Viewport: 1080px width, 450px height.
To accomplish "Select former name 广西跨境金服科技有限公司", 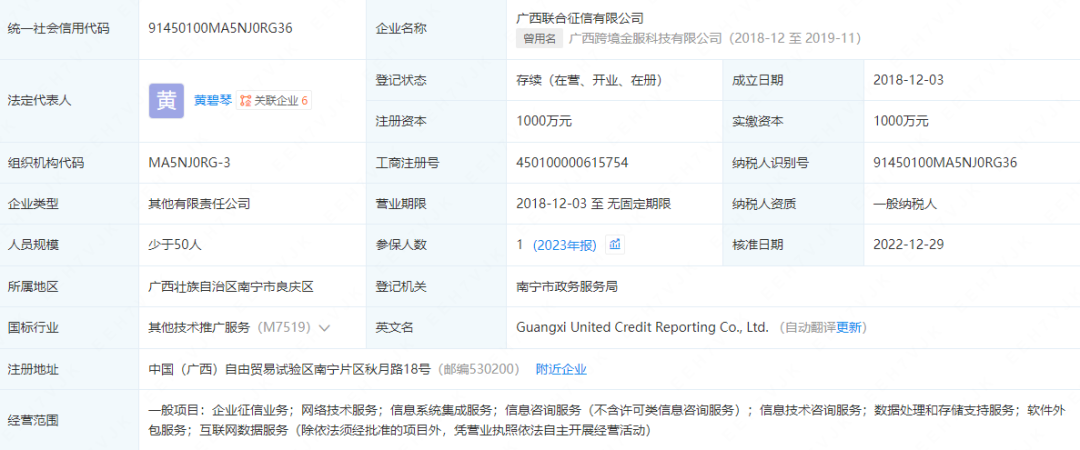I will 646,39.
